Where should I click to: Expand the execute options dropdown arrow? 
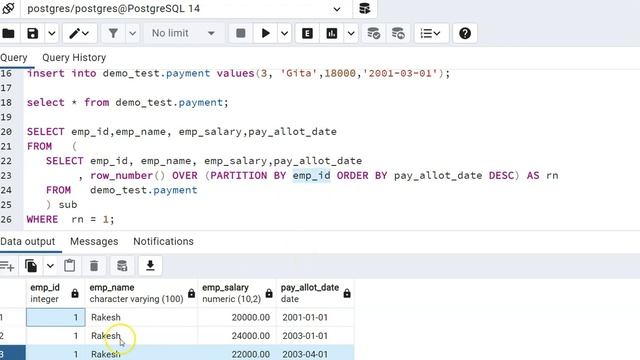284,33
